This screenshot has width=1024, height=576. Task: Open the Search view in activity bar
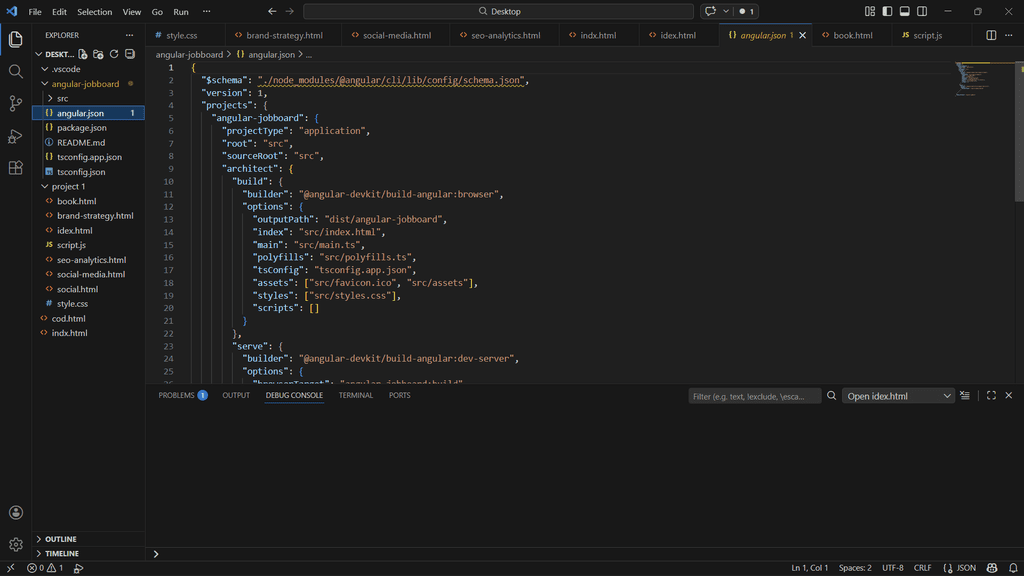[x=16, y=71]
